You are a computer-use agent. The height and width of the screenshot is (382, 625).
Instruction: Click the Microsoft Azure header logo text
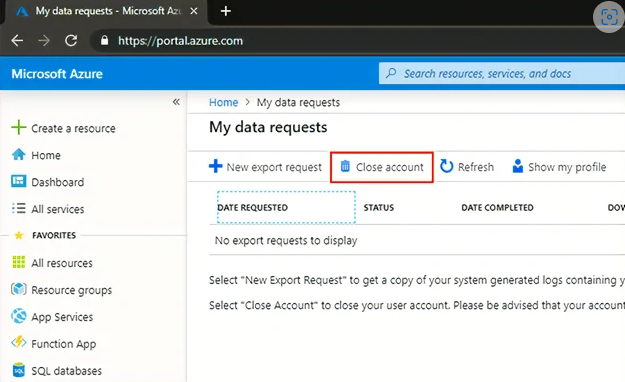click(x=57, y=74)
